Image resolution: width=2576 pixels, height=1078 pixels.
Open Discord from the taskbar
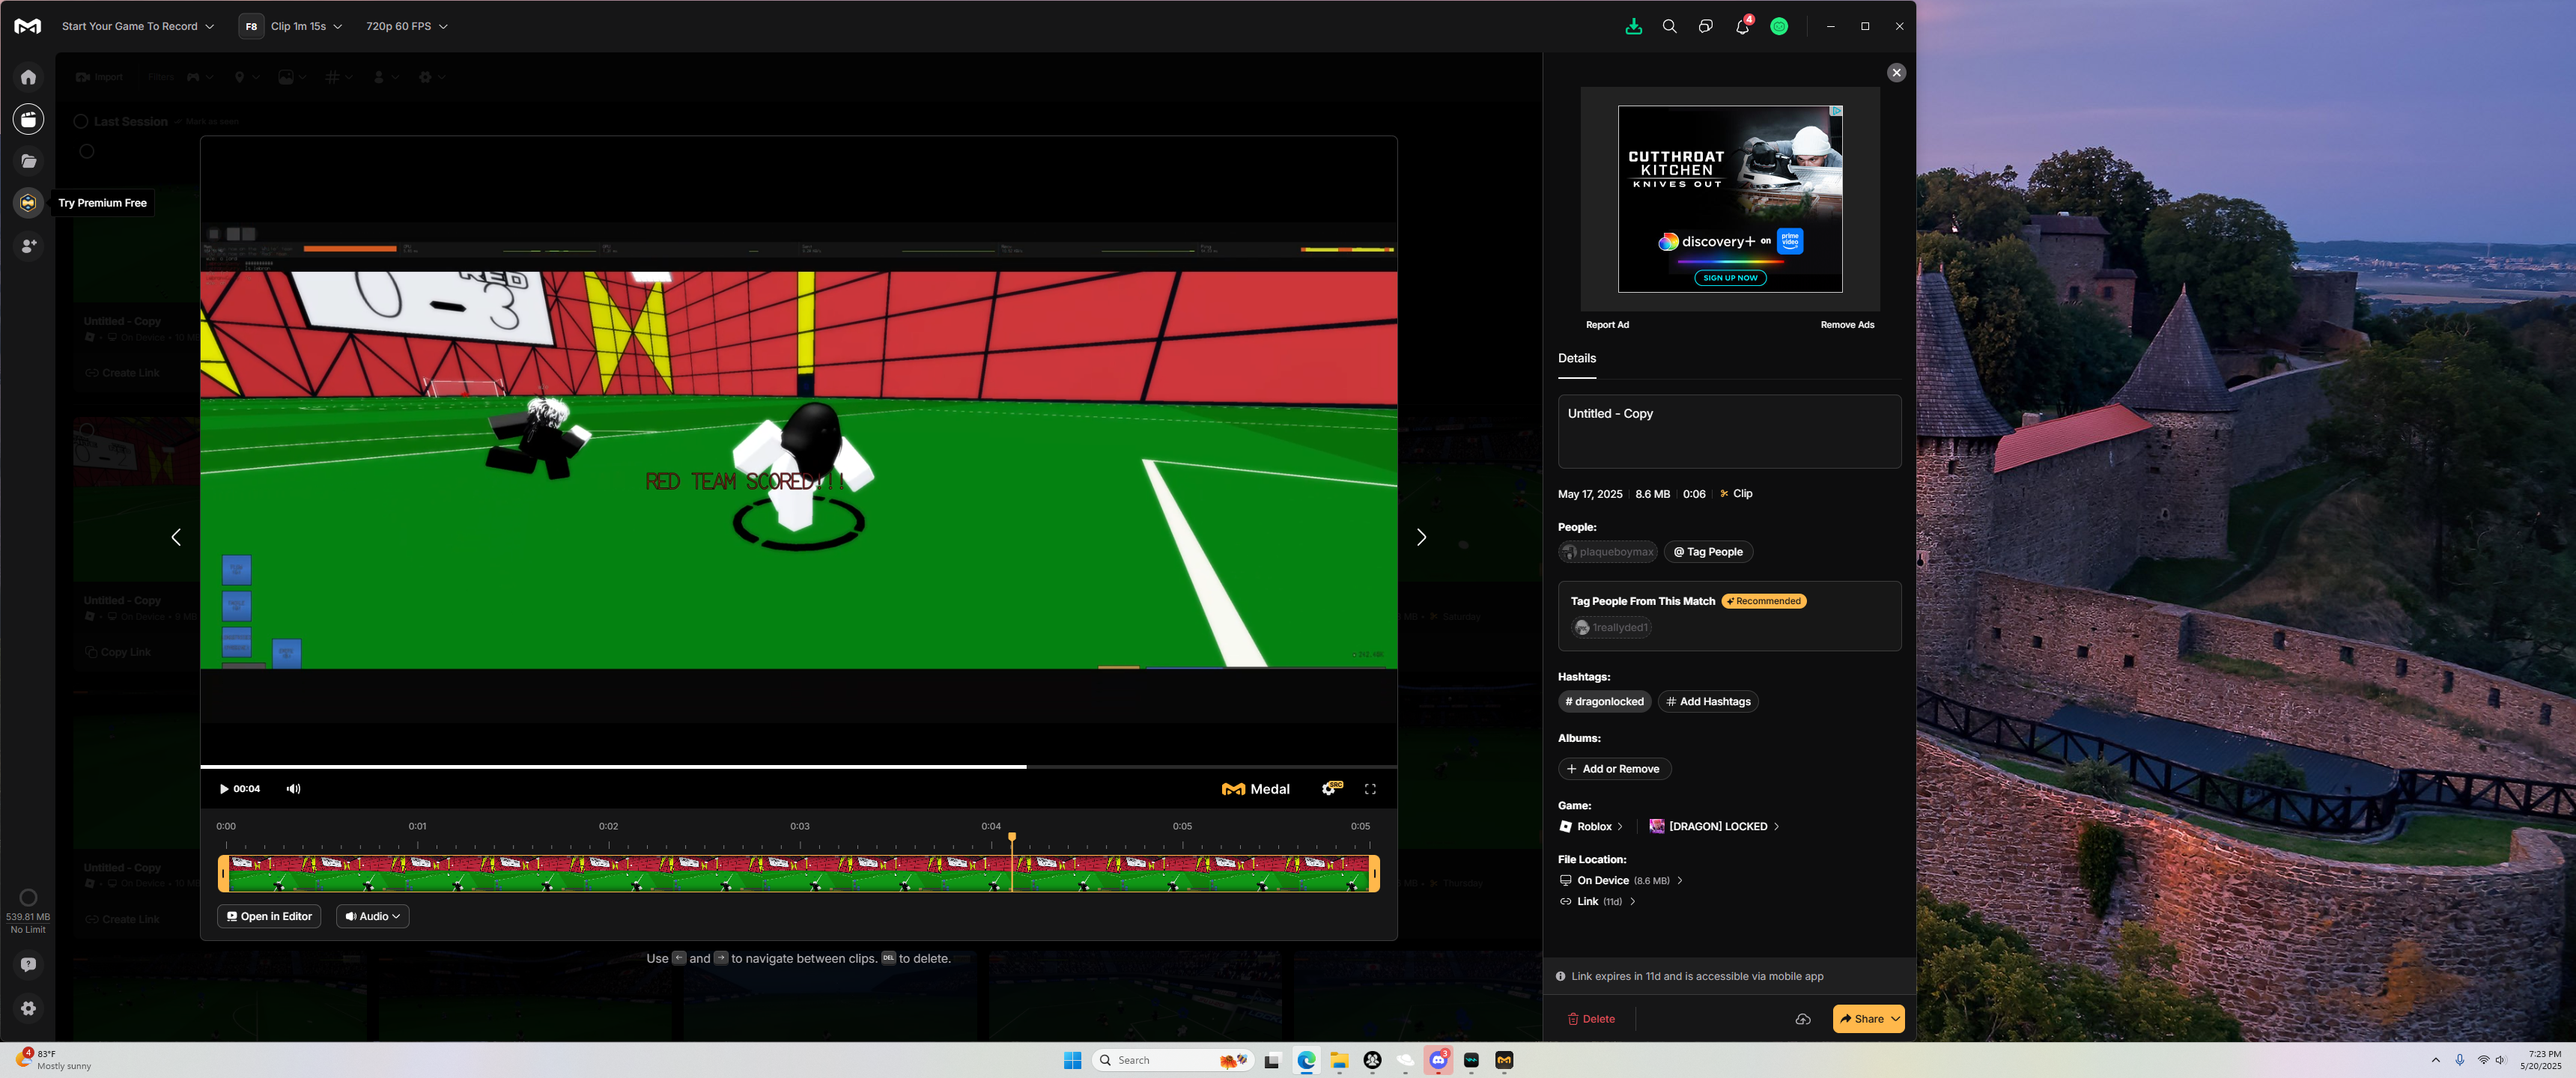click(x=1438, y=1060)
